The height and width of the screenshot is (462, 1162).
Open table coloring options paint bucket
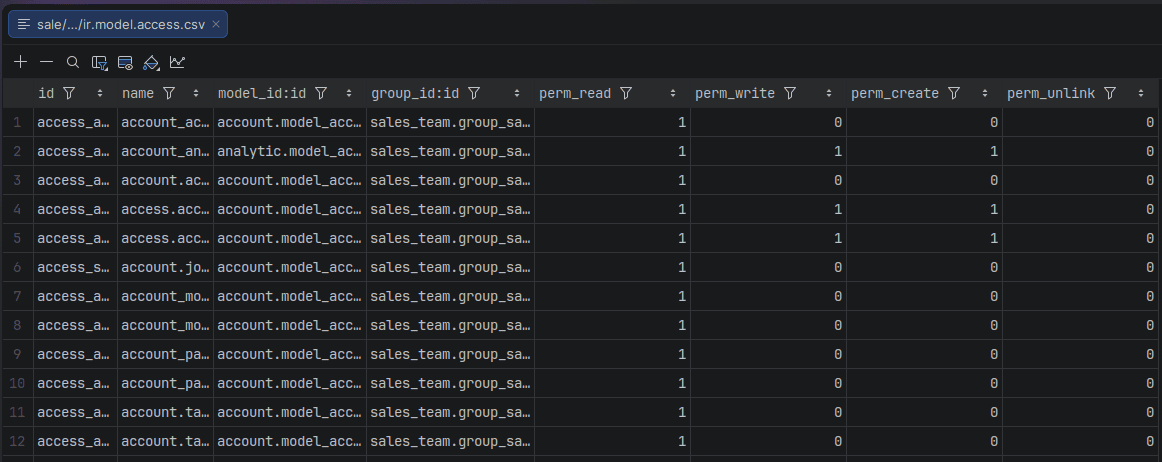tap(151, 62)
